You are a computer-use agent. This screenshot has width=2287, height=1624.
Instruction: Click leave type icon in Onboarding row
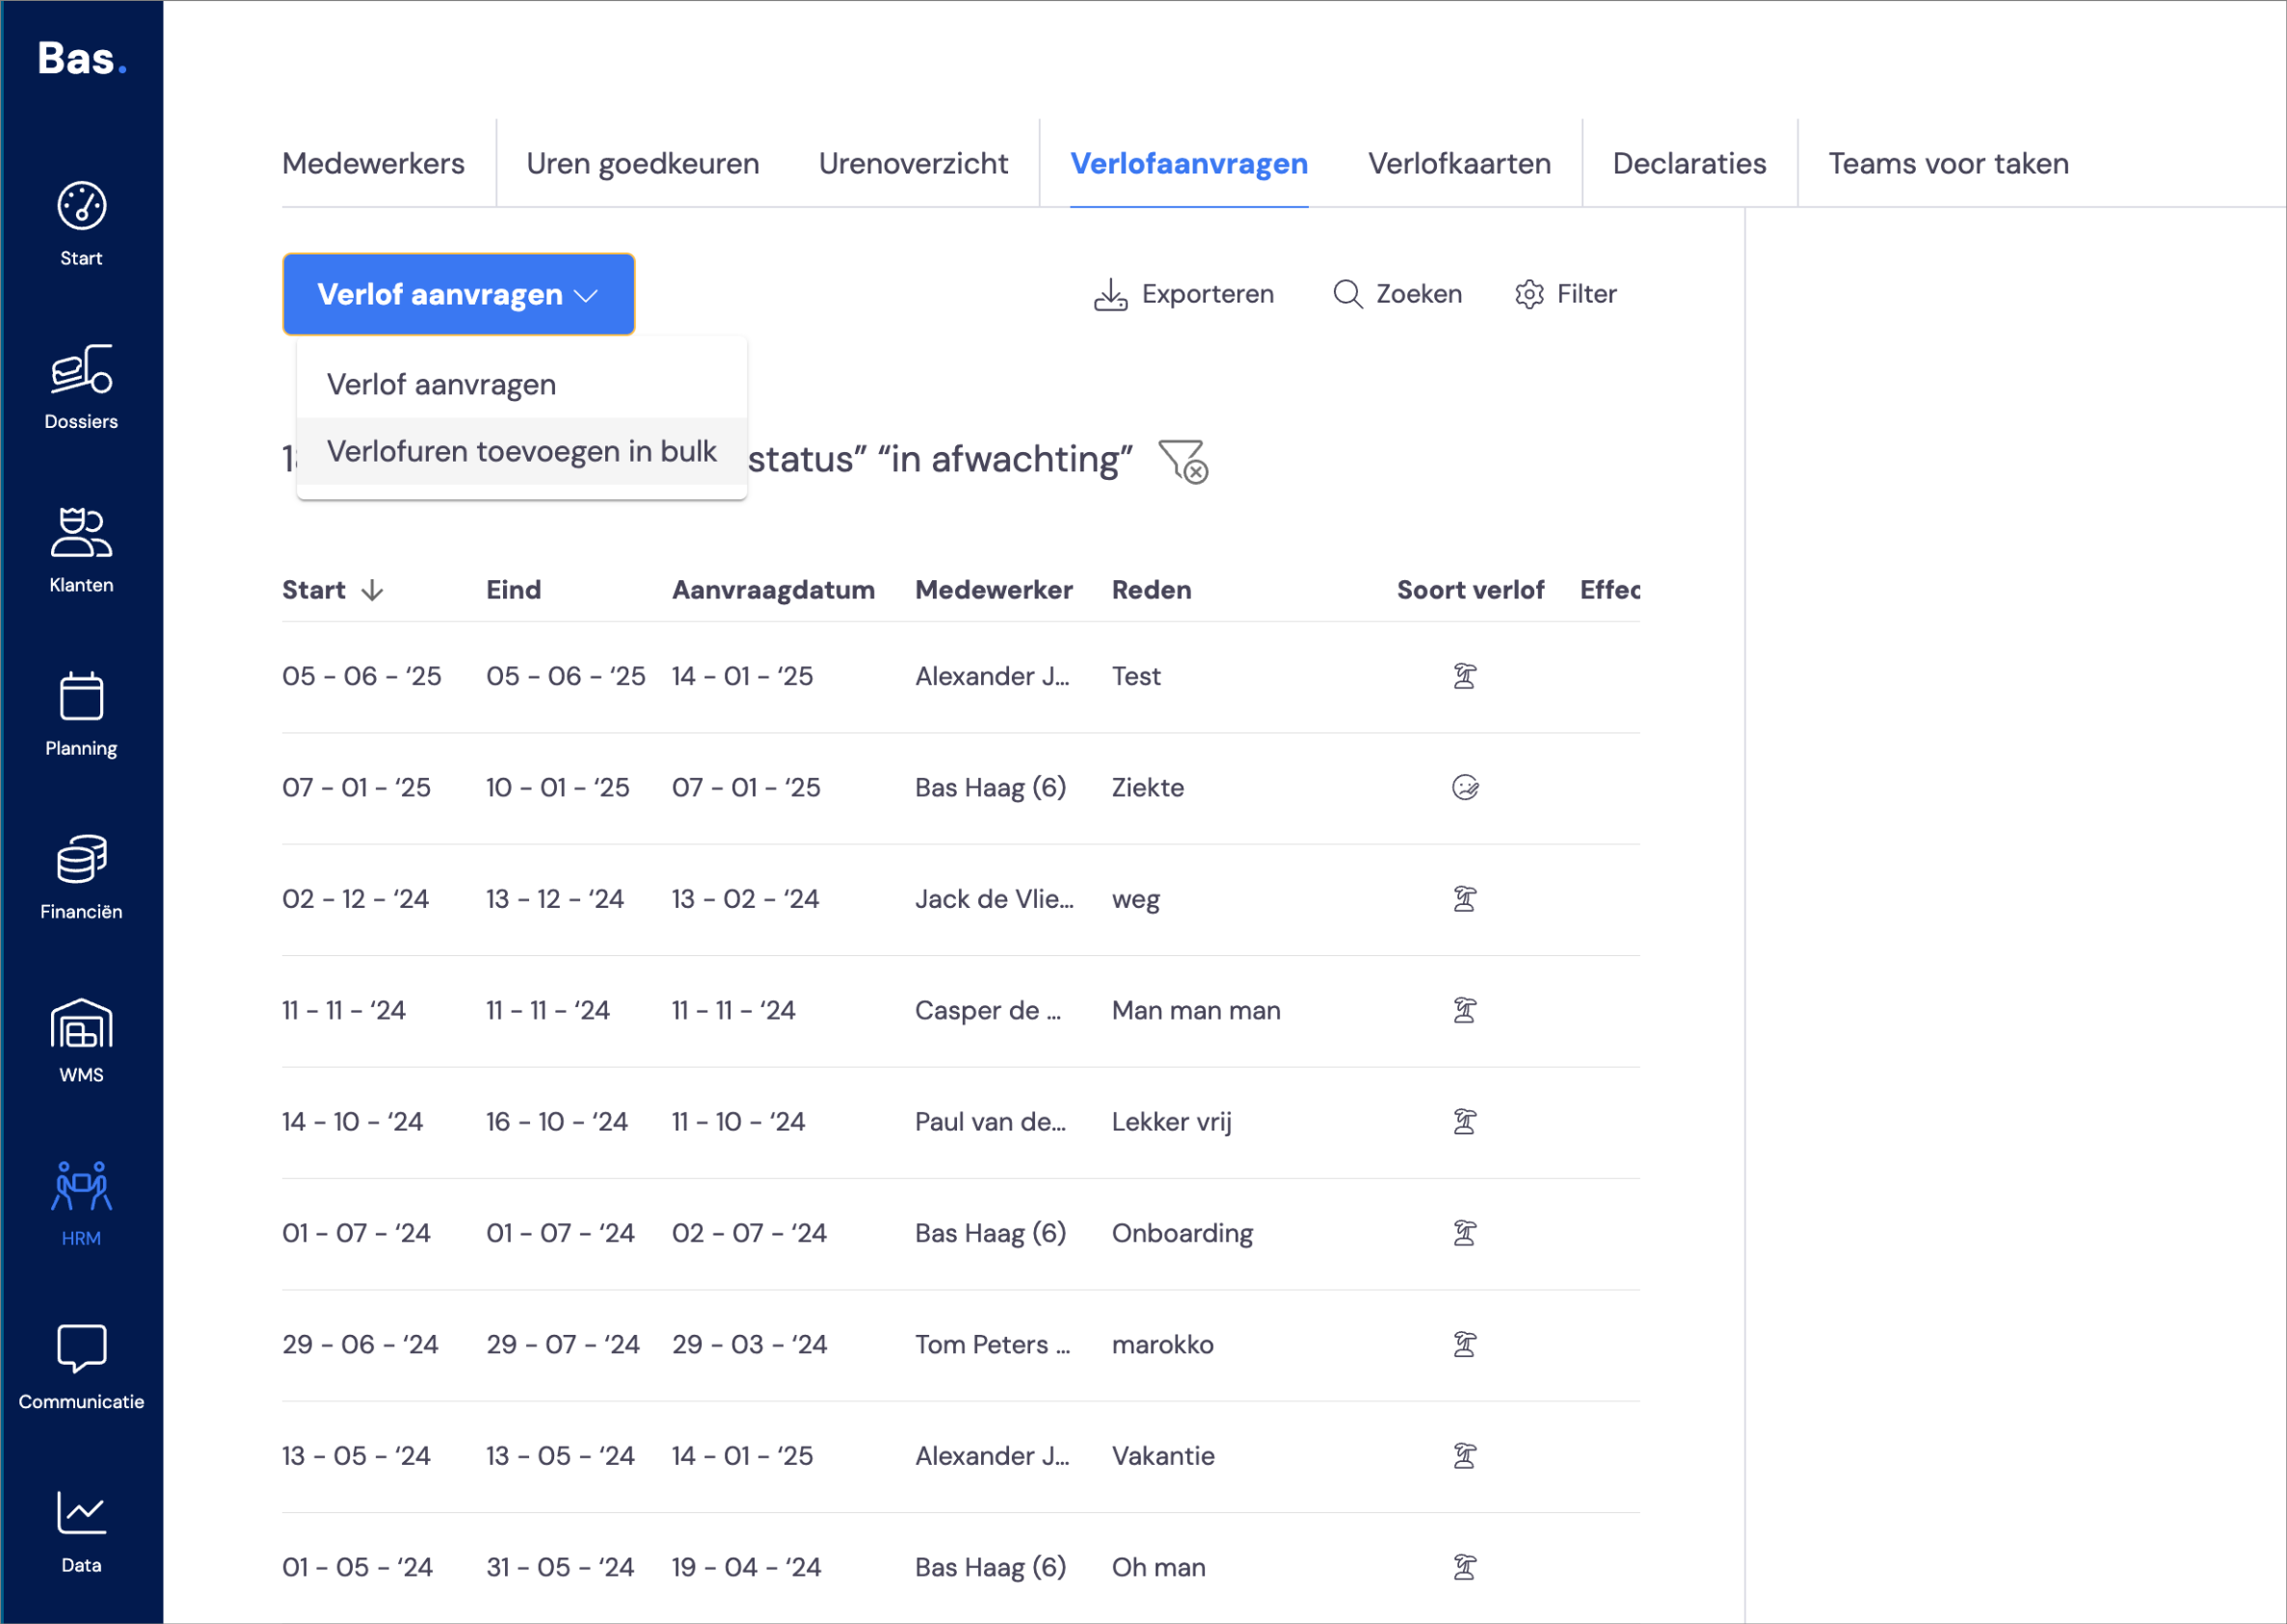coord(1464,1233)
